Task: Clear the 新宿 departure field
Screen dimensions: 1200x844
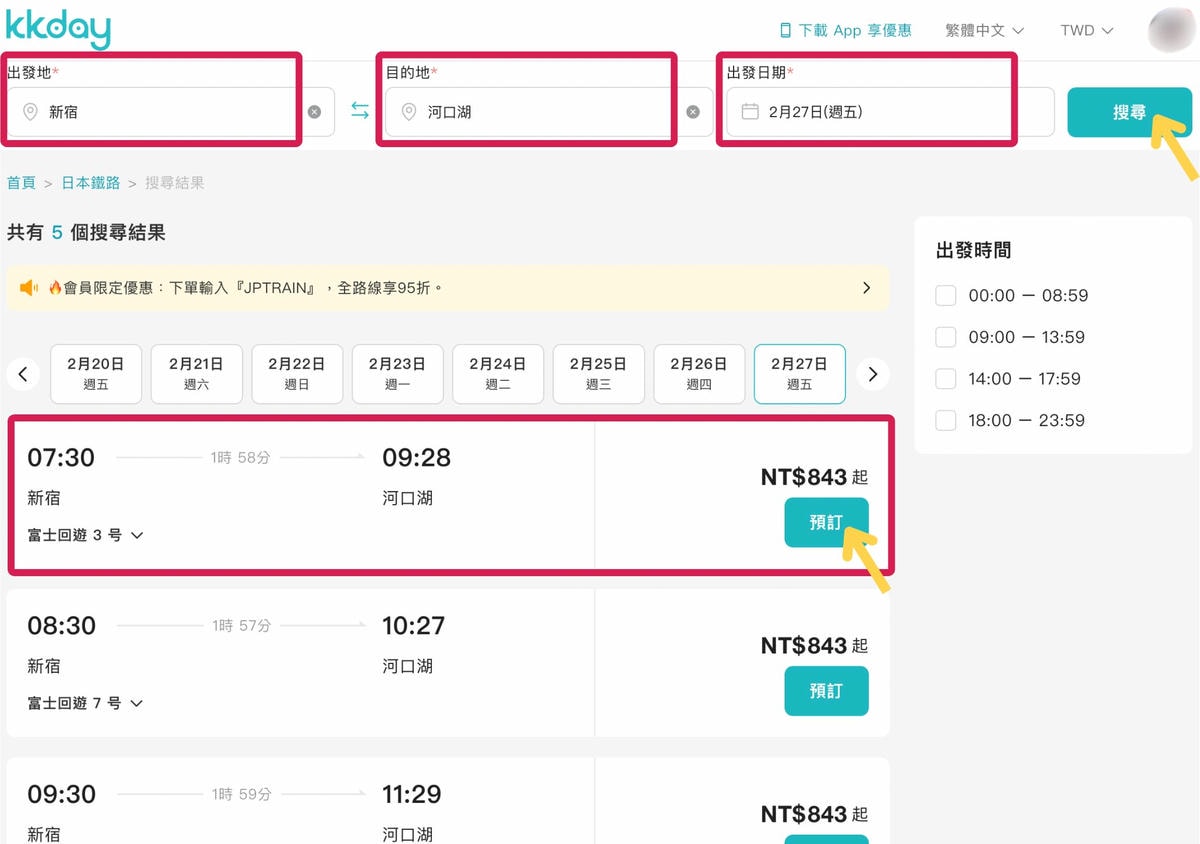Action: coord(314,112)
